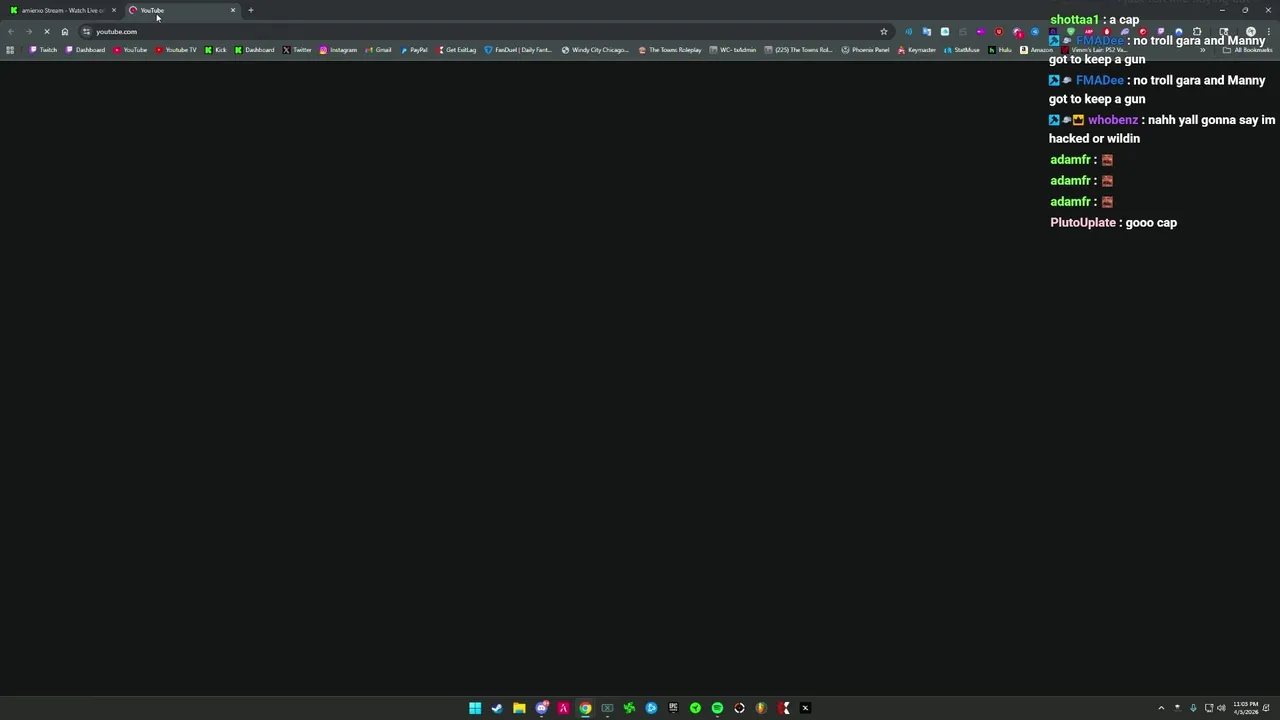Screen dimensions: 1280x720
Task: Open the WC- txAdmin bookmark
Action: 733,50
